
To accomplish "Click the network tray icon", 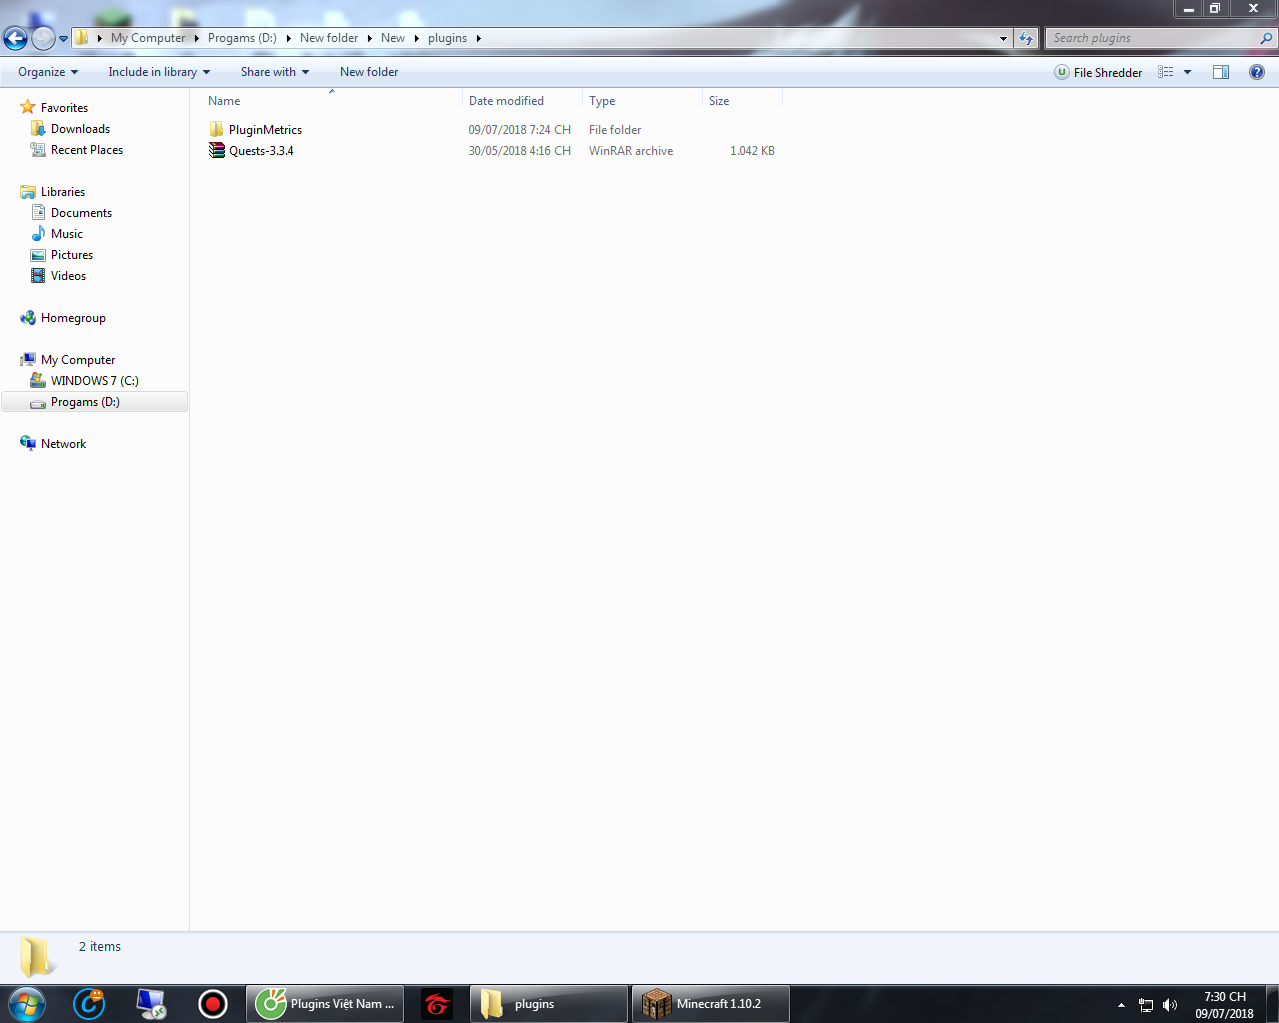I will click(x=1146, y=1005).
